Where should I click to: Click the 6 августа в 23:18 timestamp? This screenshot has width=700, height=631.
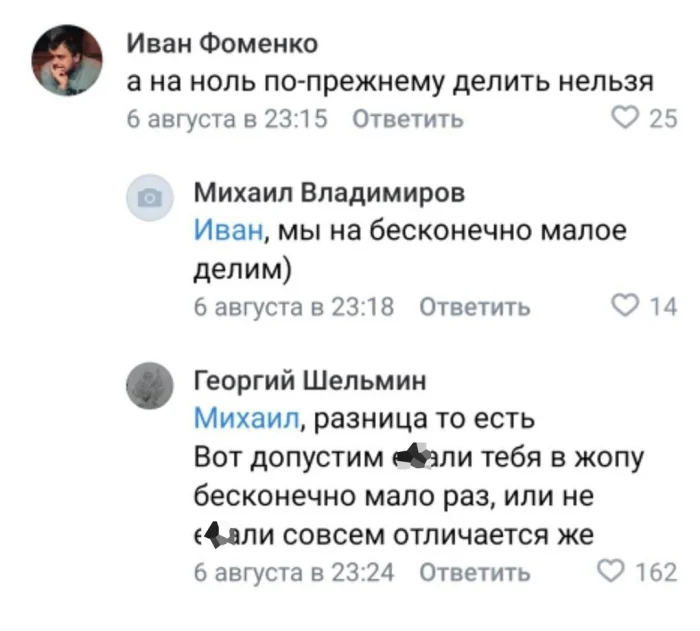click(293, 307)
